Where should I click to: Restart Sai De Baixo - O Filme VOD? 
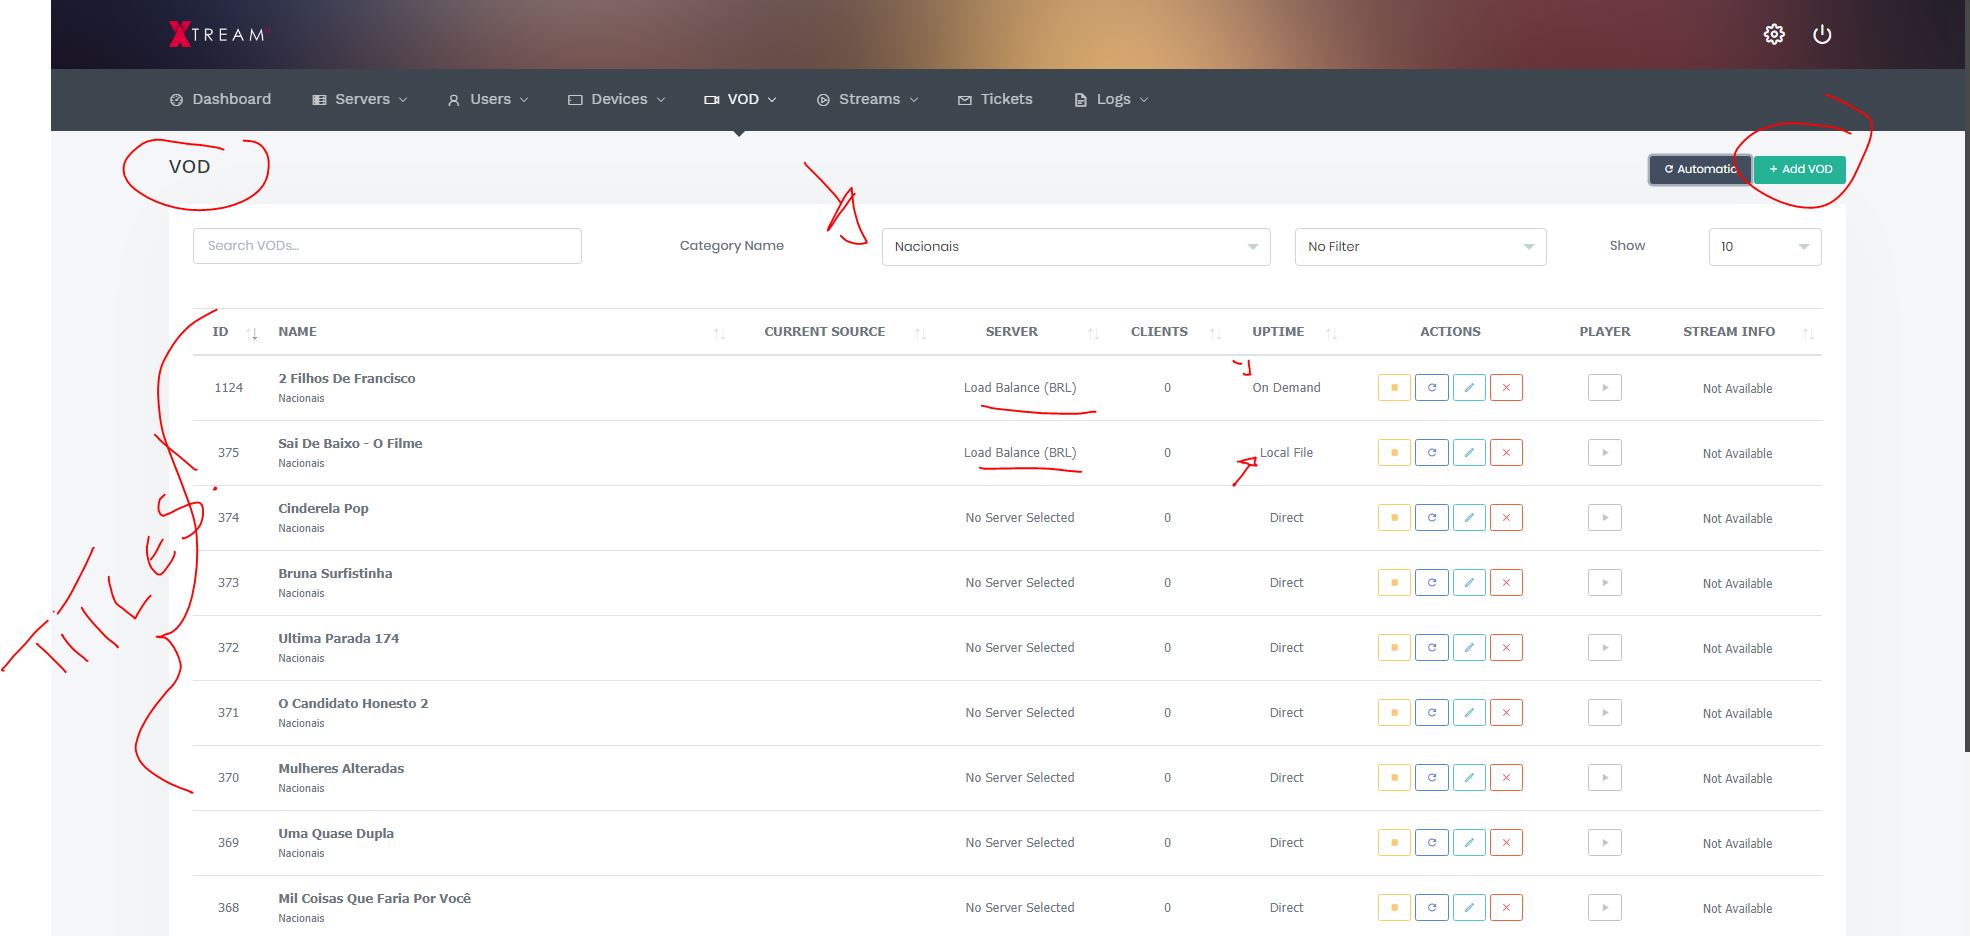pos(1432,453)
